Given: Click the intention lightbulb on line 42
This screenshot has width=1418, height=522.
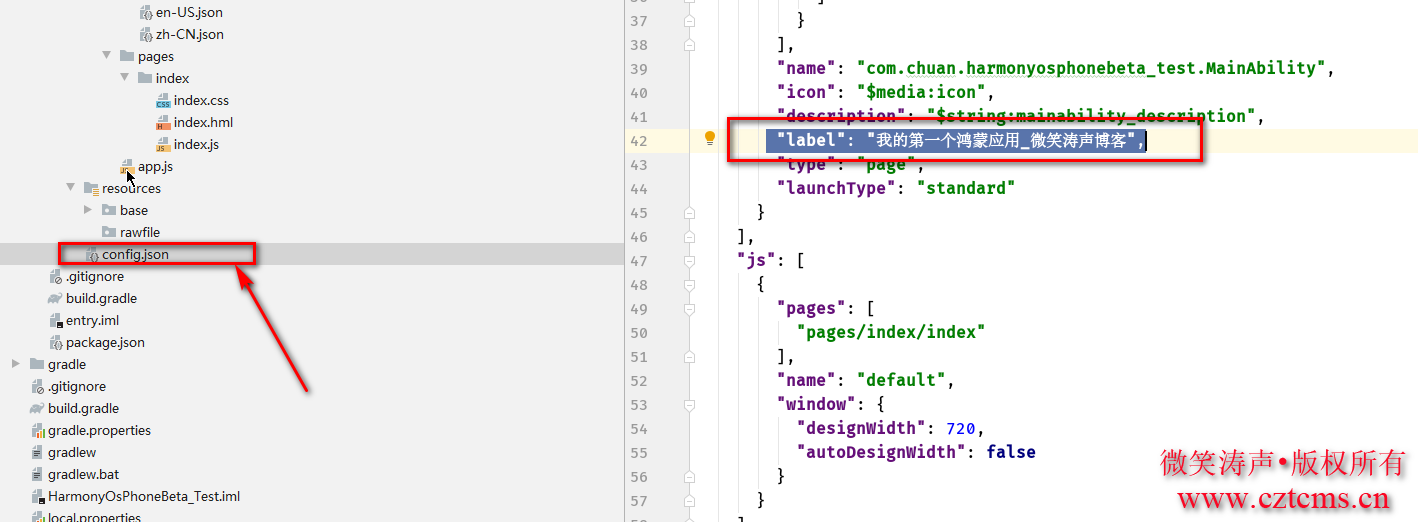Looking at the screenshot, I should [x=710, y=138].
